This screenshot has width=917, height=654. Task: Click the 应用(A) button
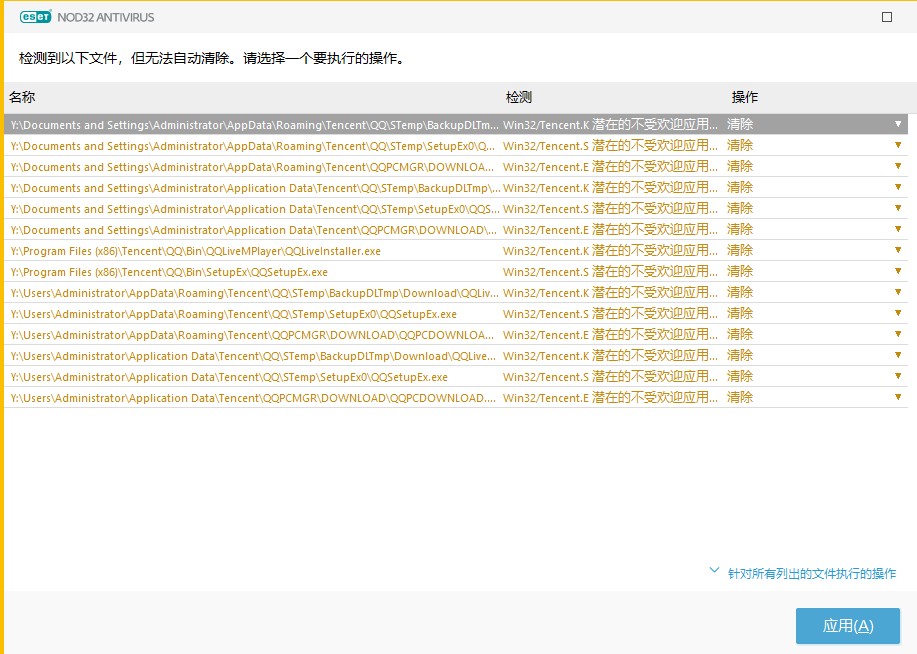point(847,626)
